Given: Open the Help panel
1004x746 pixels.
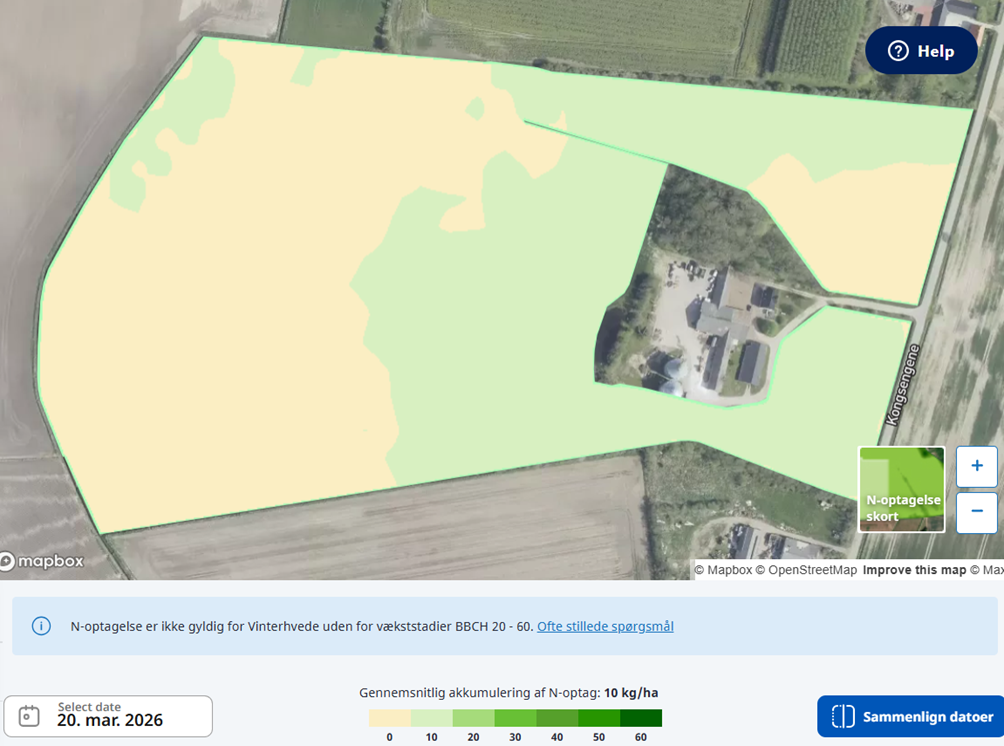Looking at the screenshot, I should [921, 50].
